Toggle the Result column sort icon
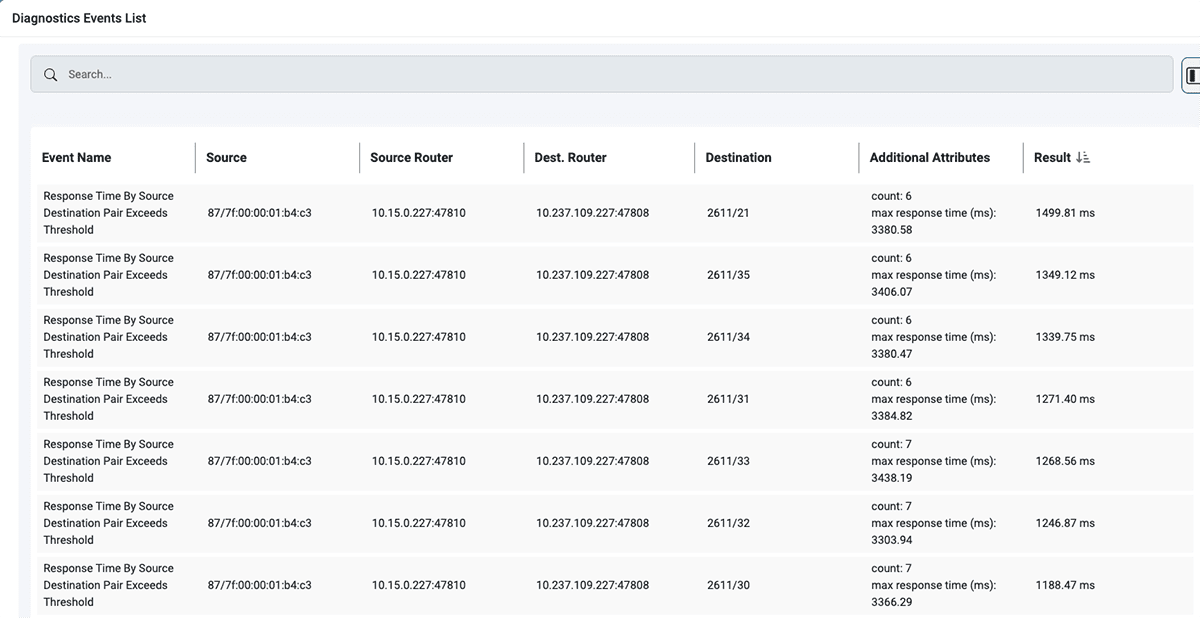 [1083, 158]
